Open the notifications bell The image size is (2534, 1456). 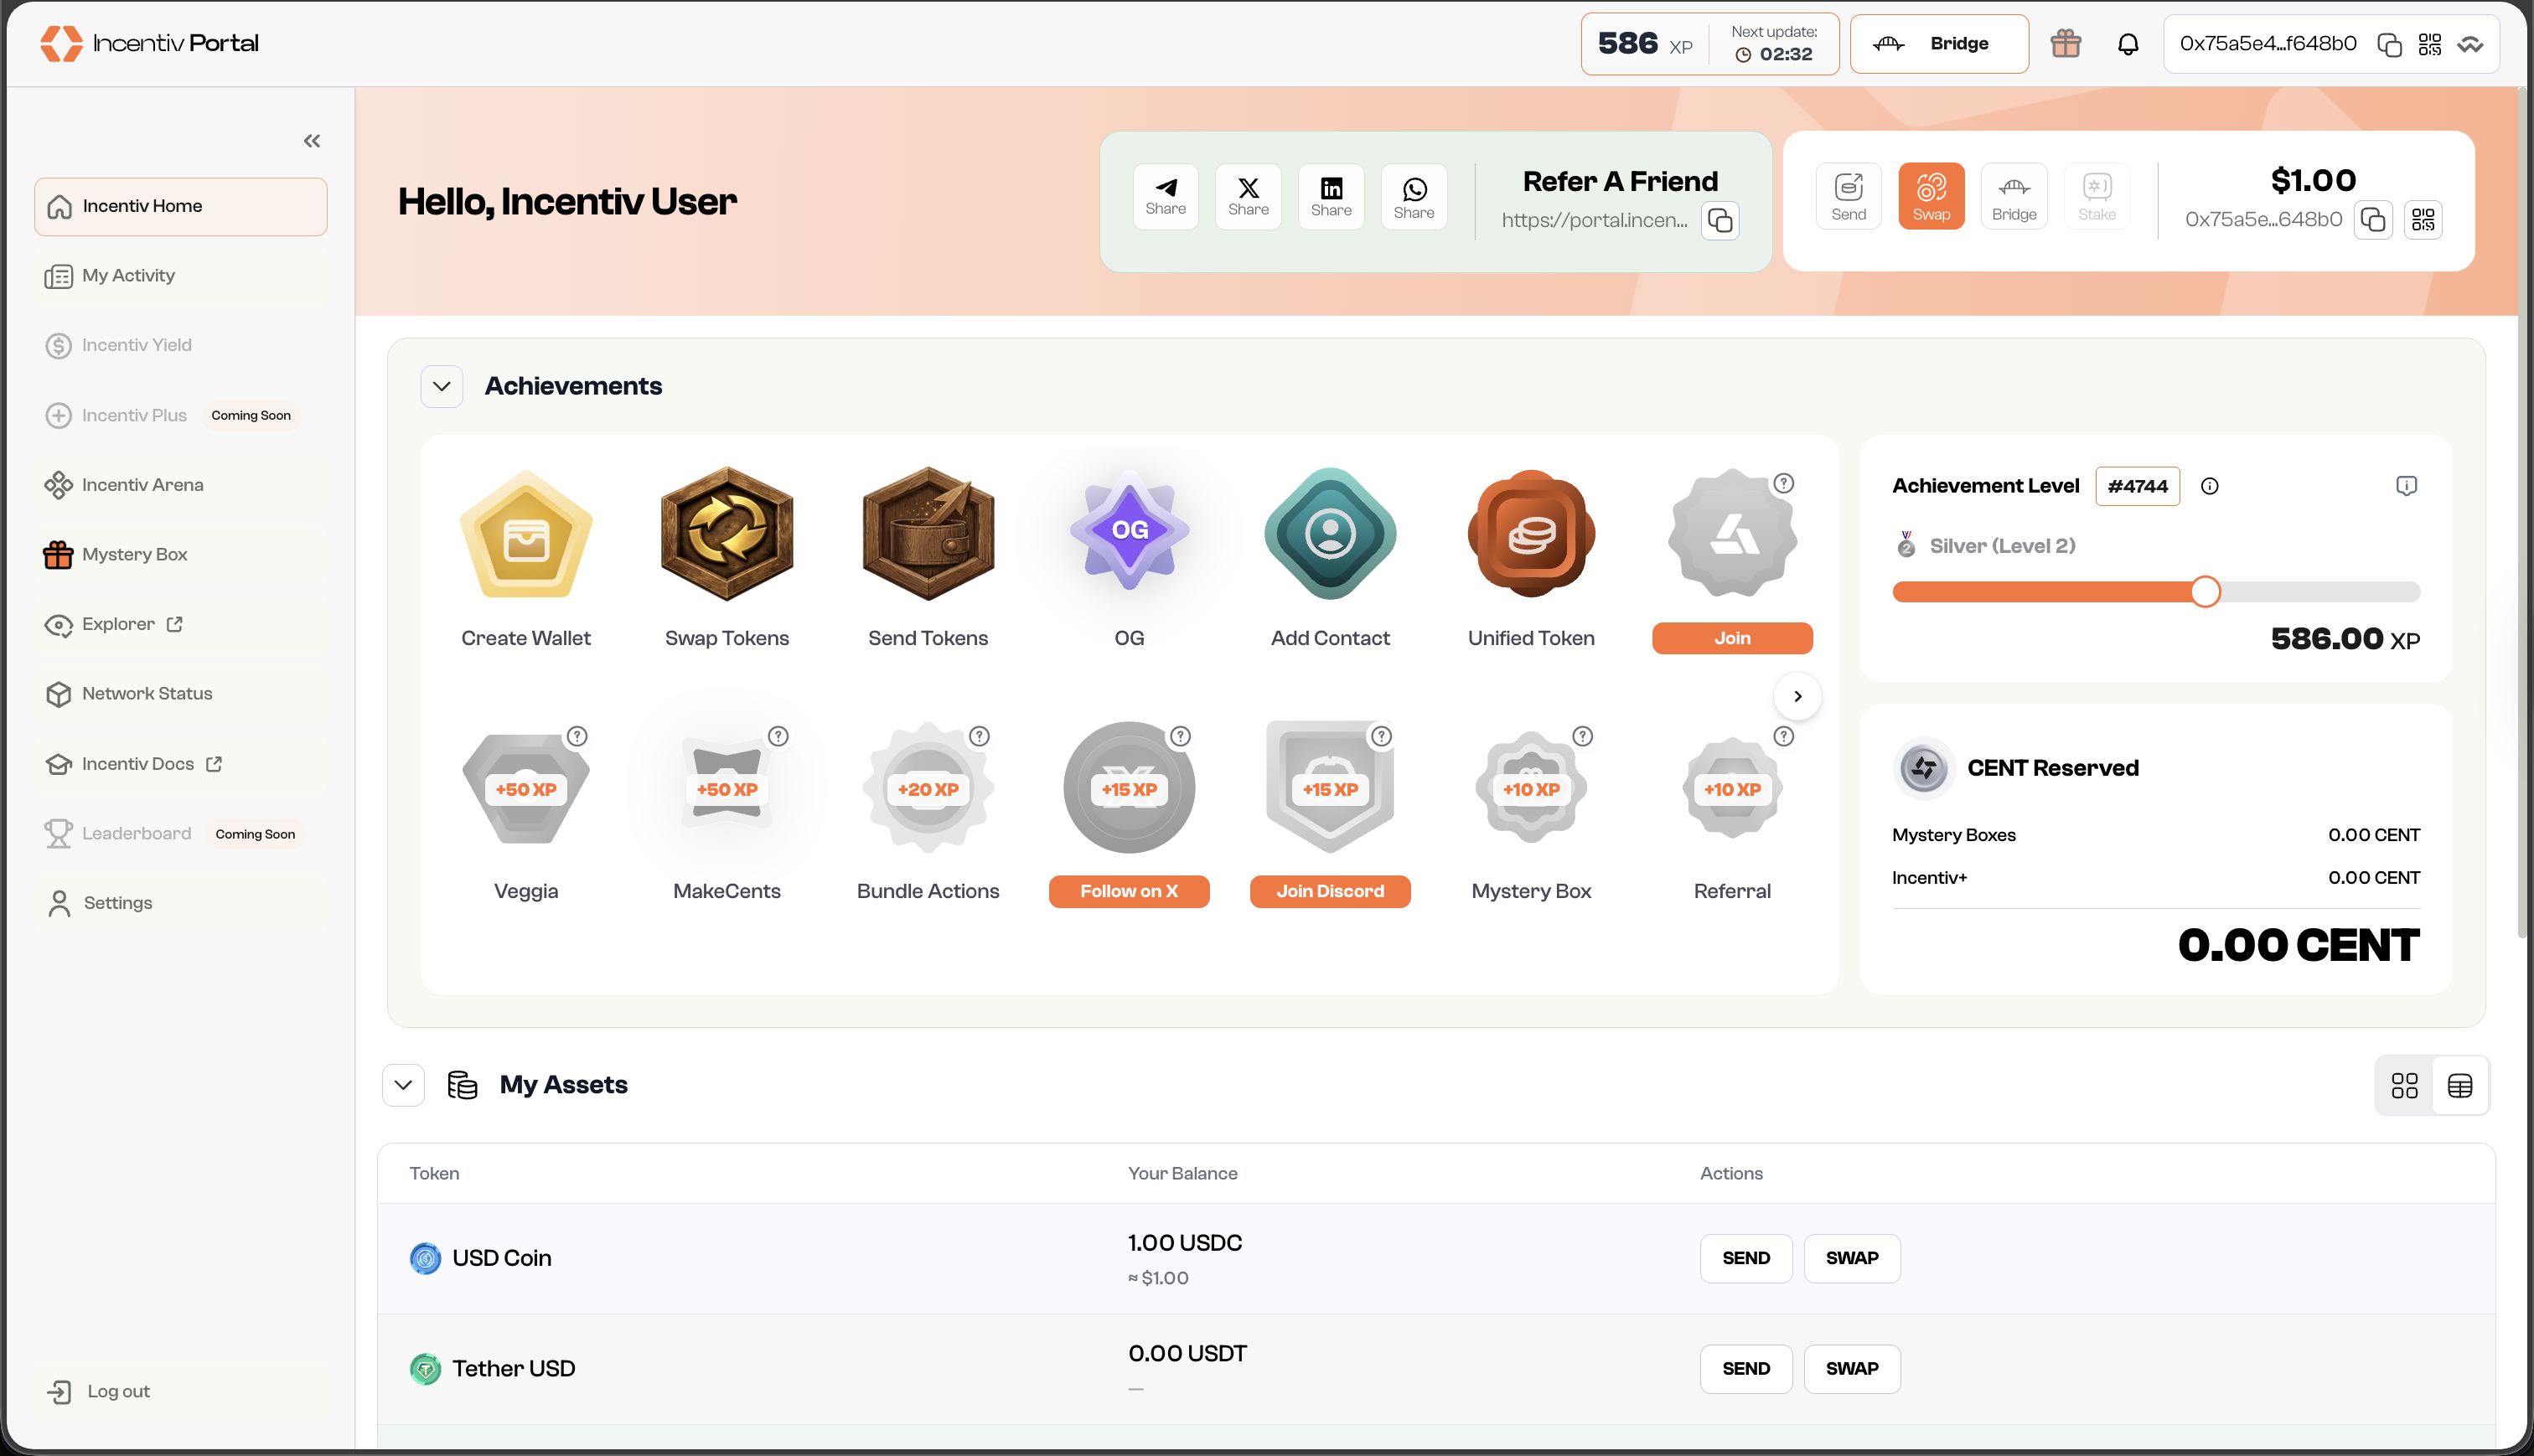pyautogui.click(x=2128, y=43)
